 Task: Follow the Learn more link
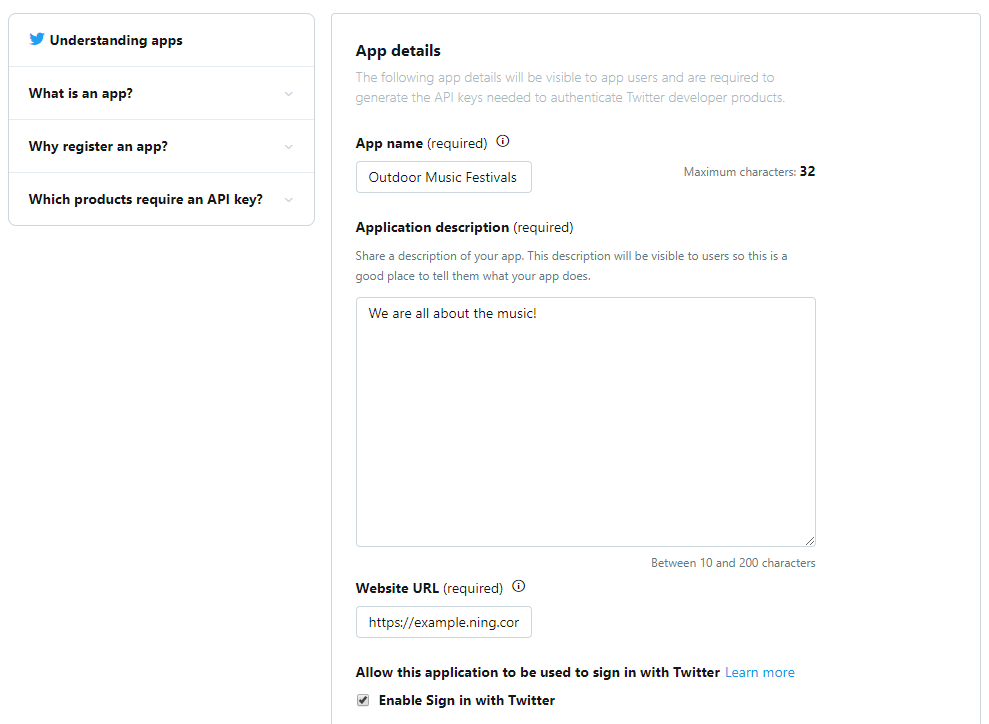pyautogui.click(x=759, y=672)
